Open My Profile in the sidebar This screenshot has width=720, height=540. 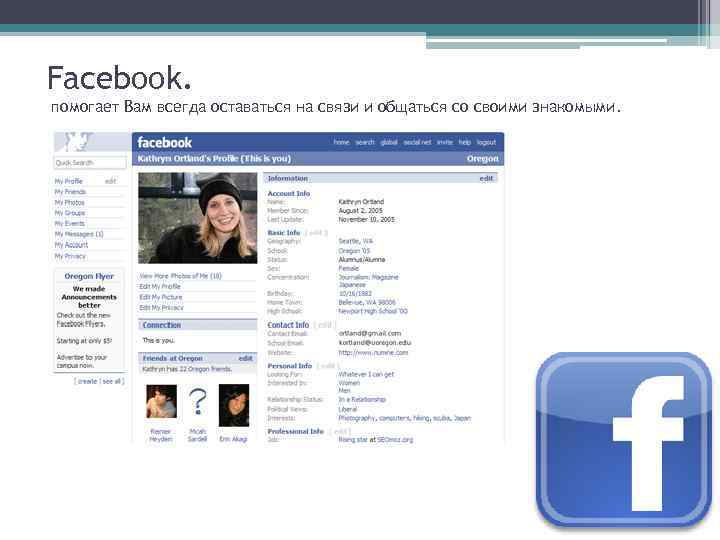pyautogui.click(x=68, y=181)
